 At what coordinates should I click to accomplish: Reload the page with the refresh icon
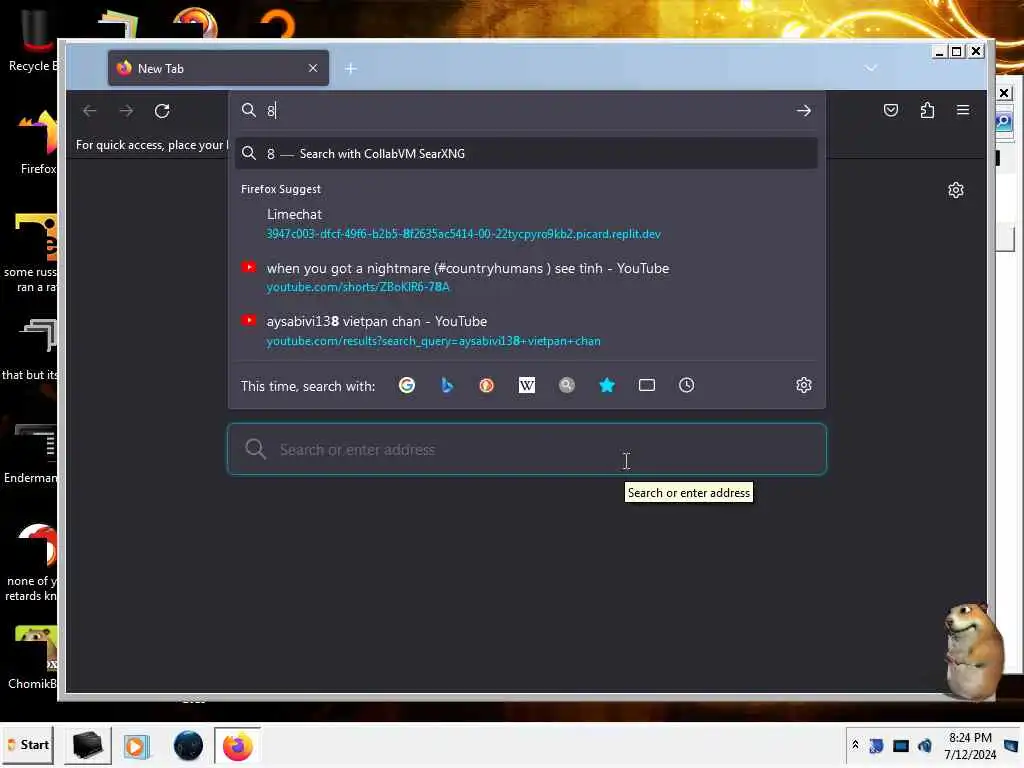click(162, 111)
